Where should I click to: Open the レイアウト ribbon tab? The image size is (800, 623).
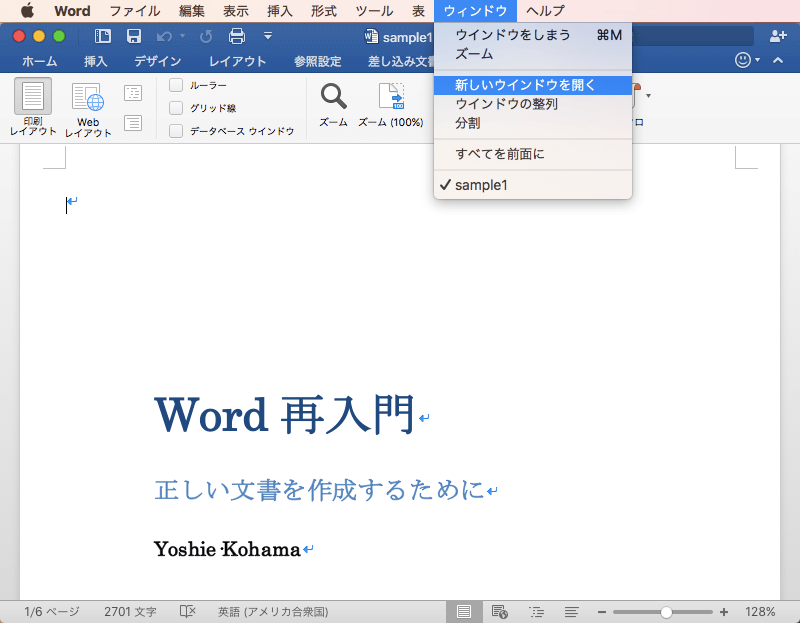pyautogui.click(x=237, y=61)
